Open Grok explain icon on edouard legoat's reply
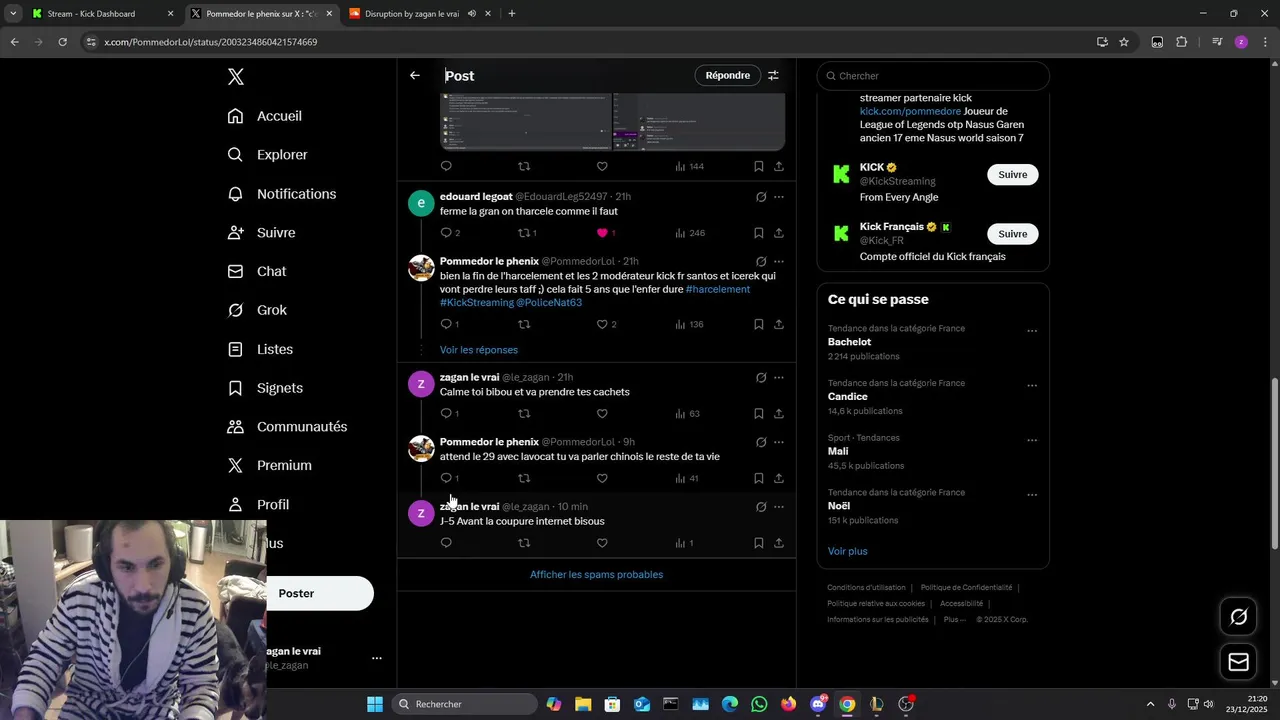This screenshot has height=720, width=1280. (761, 197)
